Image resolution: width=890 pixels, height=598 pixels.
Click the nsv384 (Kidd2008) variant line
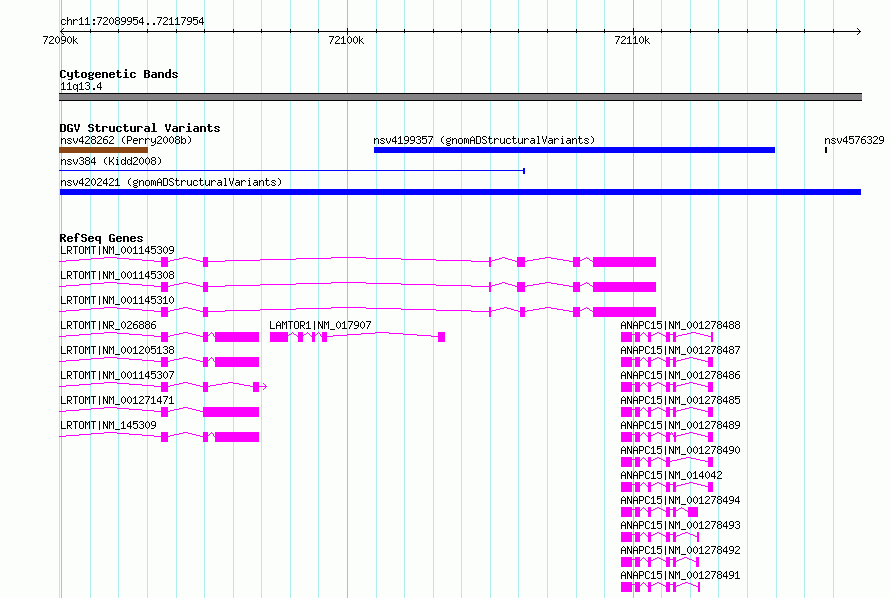[x=292, y=171]
